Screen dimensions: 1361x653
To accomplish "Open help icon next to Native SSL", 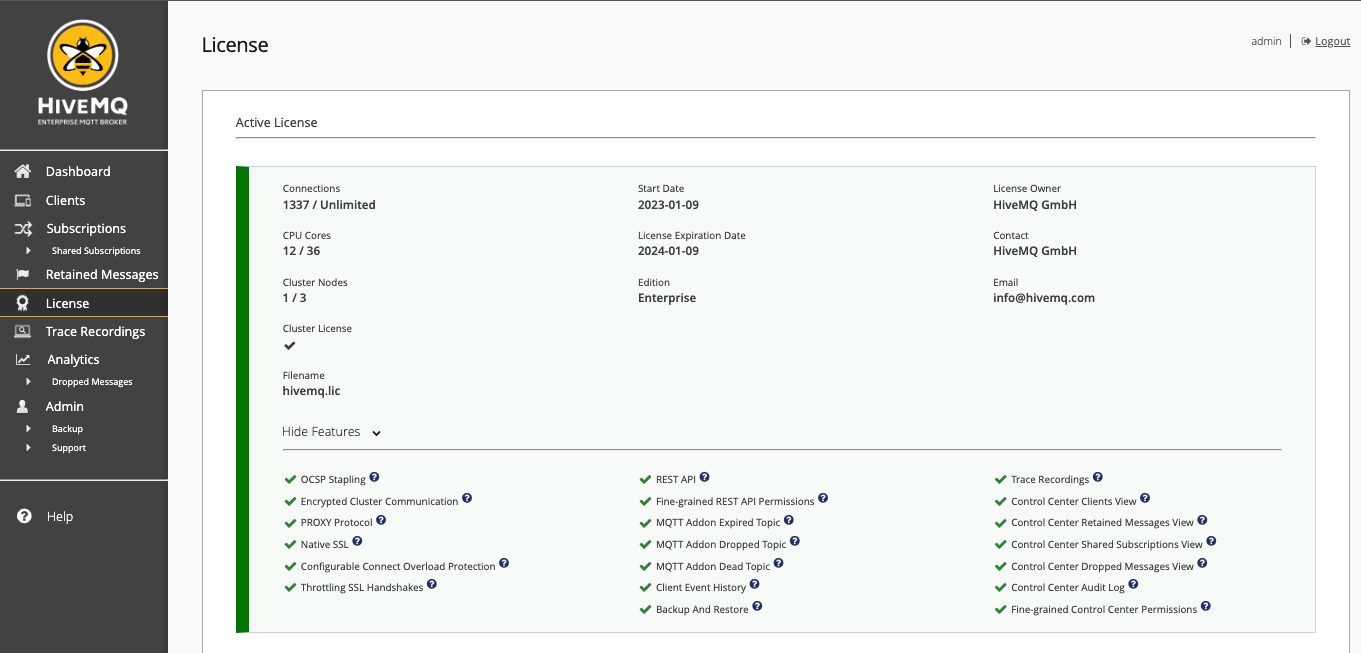I will 357,543.
